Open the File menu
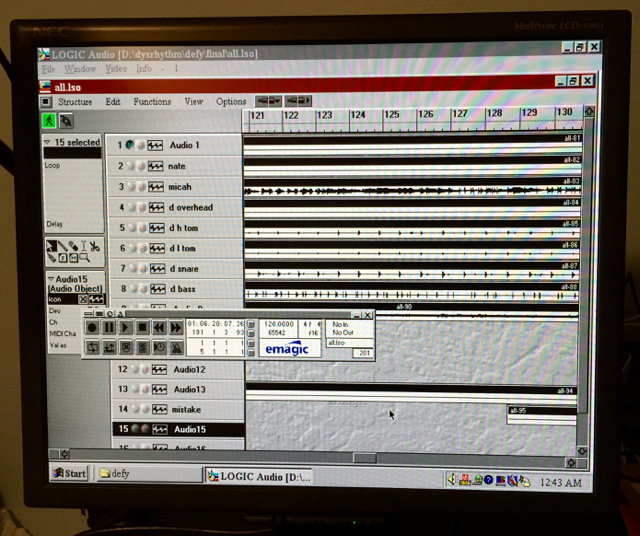This screenshot has height=536, width=640. (48, 69)
